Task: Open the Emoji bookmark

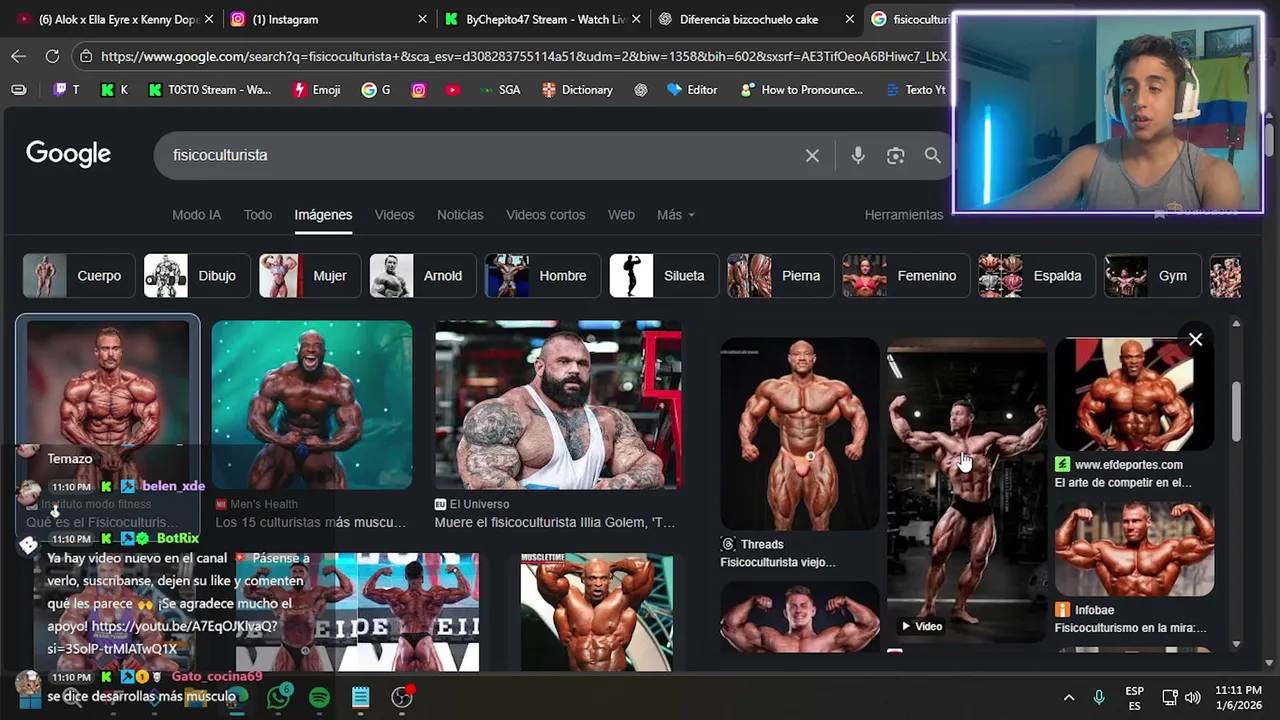Action: (x=316, y=89)
